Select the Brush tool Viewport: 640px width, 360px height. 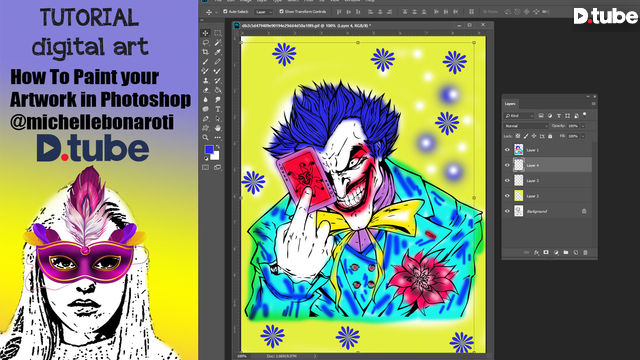coord(205,62)
